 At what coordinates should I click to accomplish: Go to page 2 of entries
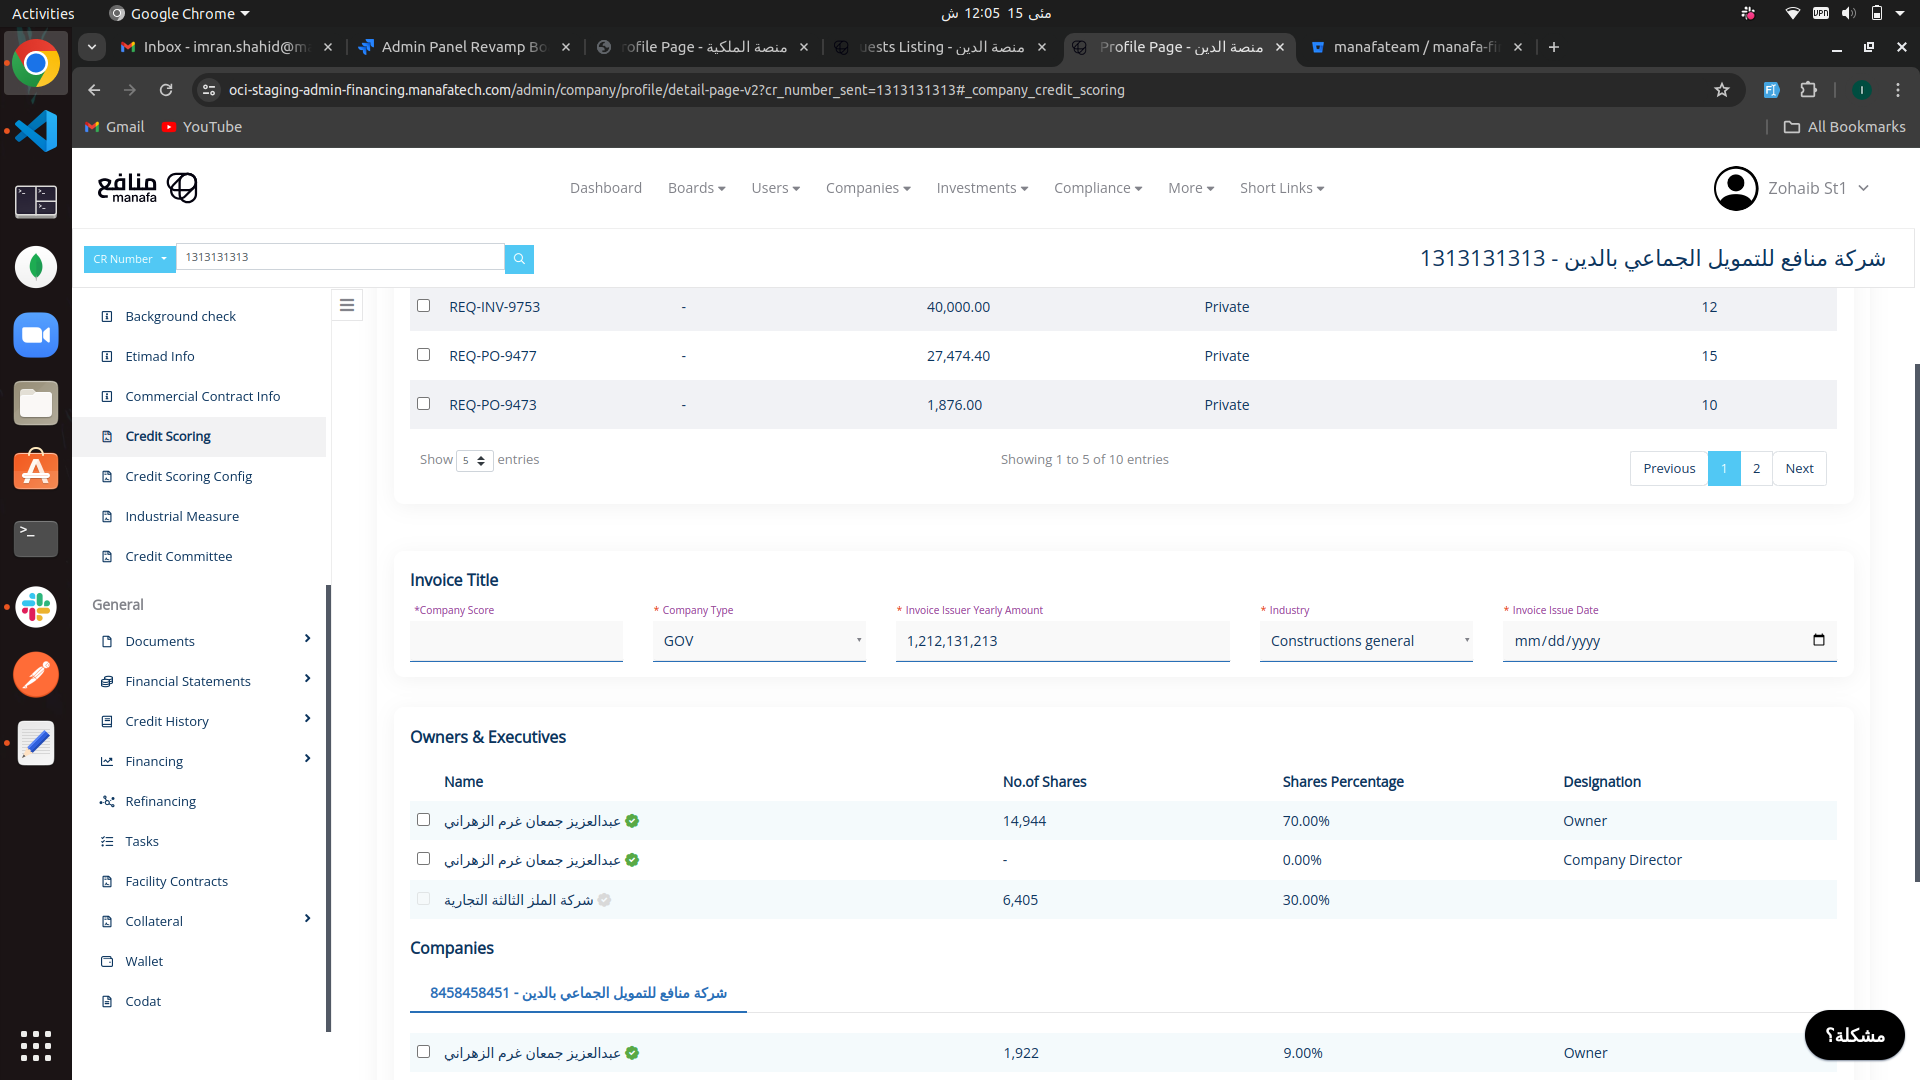pyautogui.click(x=1756, y=469)
